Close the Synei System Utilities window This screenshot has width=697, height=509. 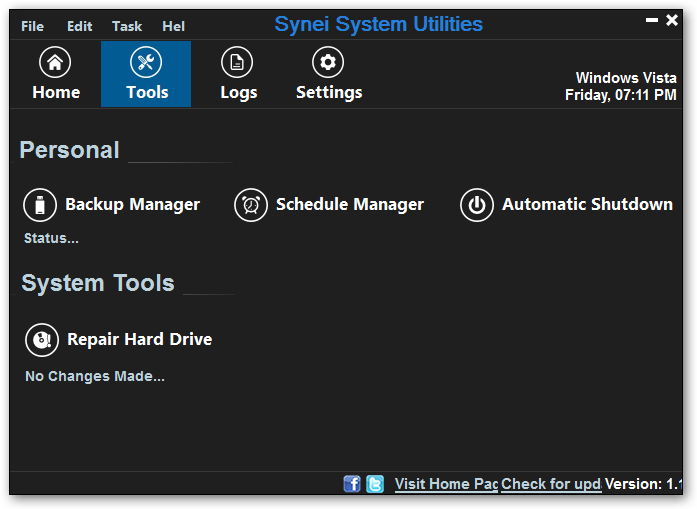point(672,20)
